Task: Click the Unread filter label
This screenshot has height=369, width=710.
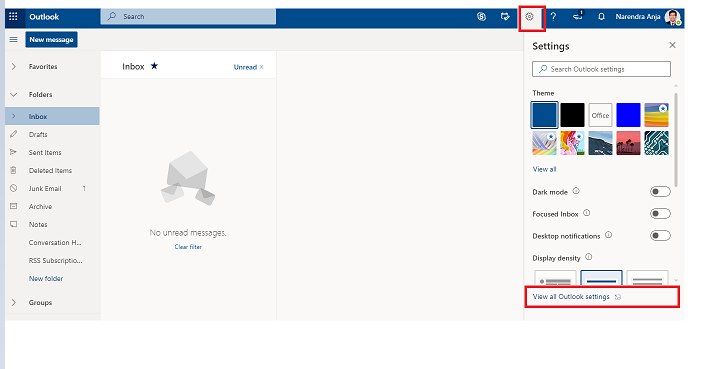Action: click(245, 67)
